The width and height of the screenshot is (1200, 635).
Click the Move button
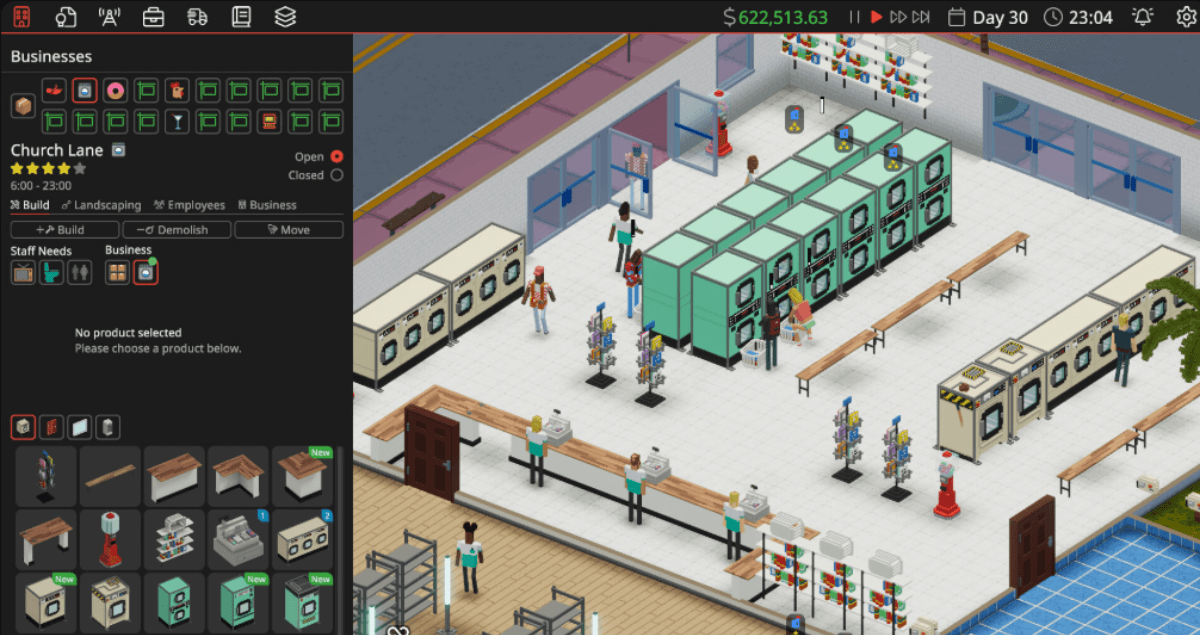point(288,230)
